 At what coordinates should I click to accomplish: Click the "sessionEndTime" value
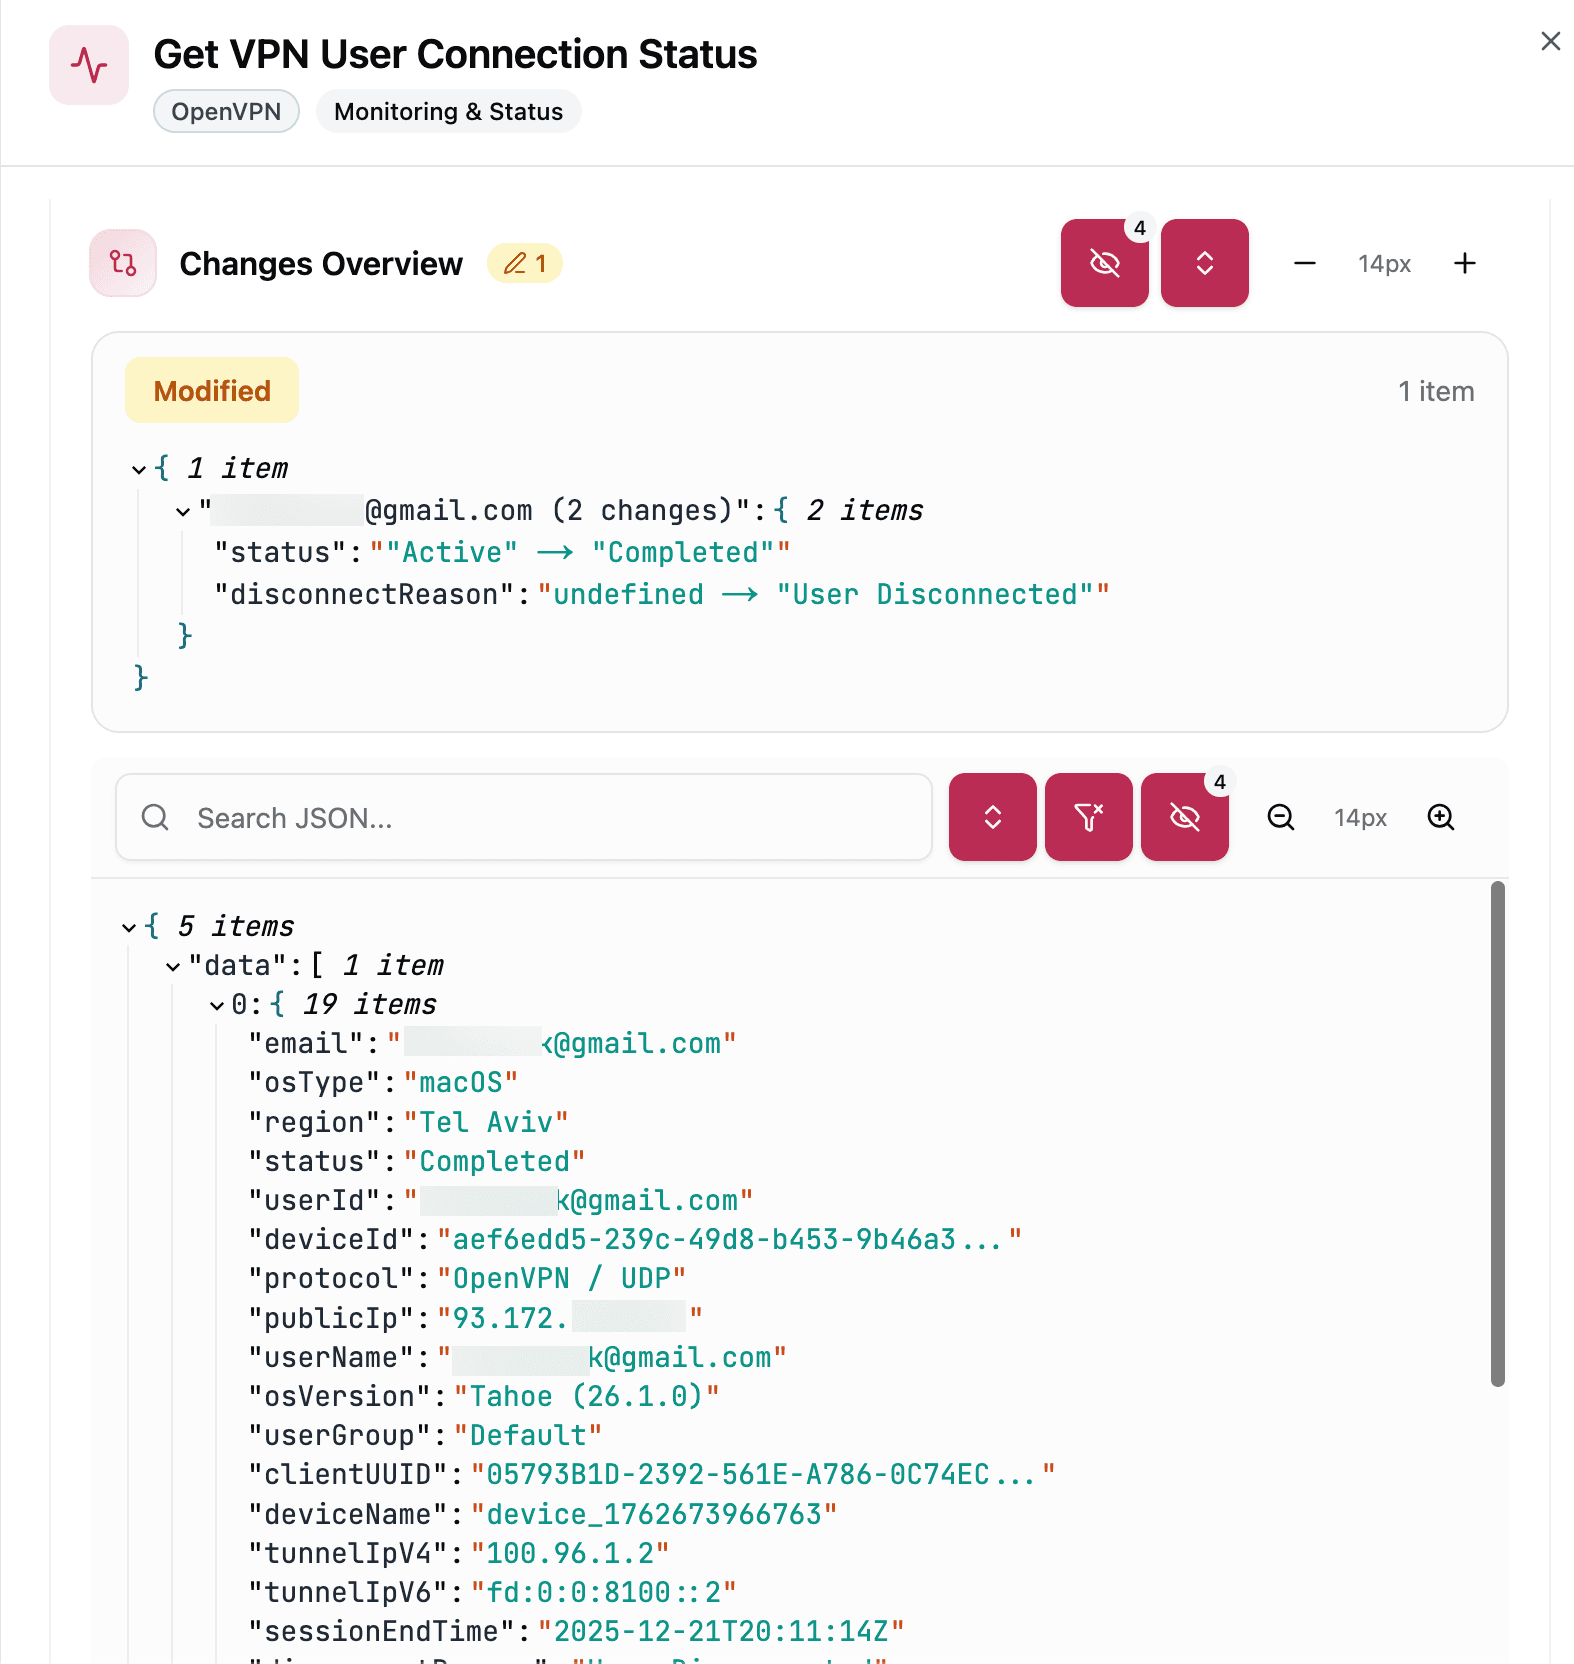[x=721, y=1631]
